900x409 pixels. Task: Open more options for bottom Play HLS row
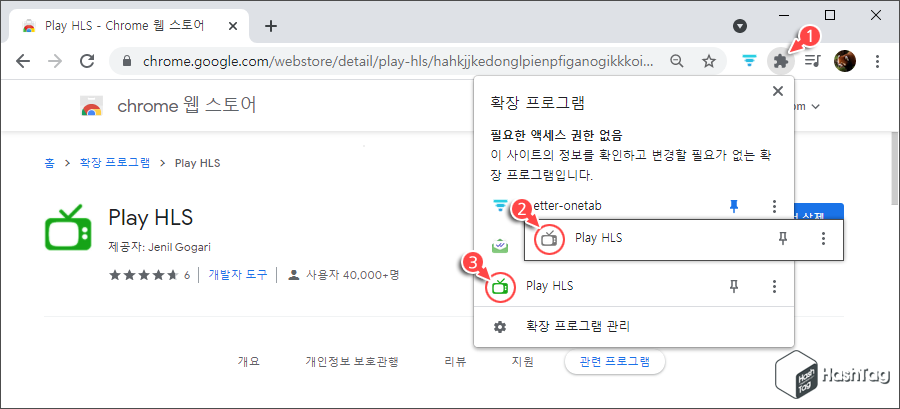(774, 286)
